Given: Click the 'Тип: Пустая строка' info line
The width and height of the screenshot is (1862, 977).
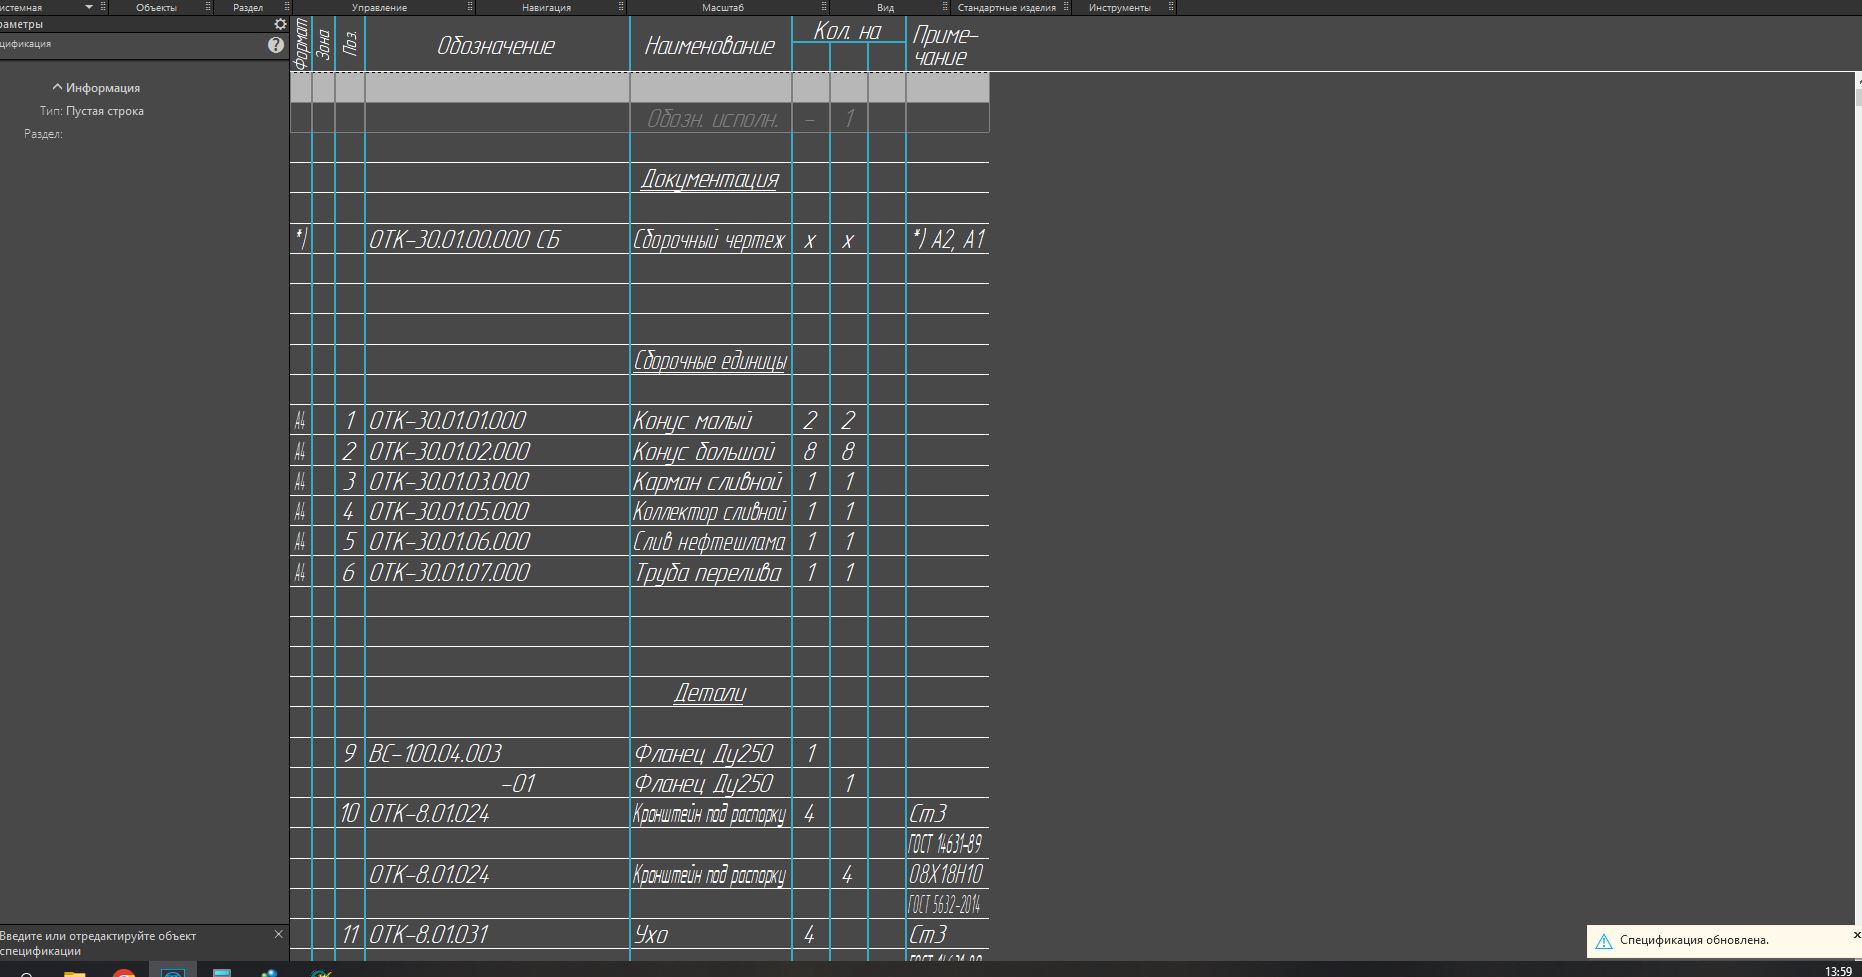Looking at the screenshot, I should point(92,111).
